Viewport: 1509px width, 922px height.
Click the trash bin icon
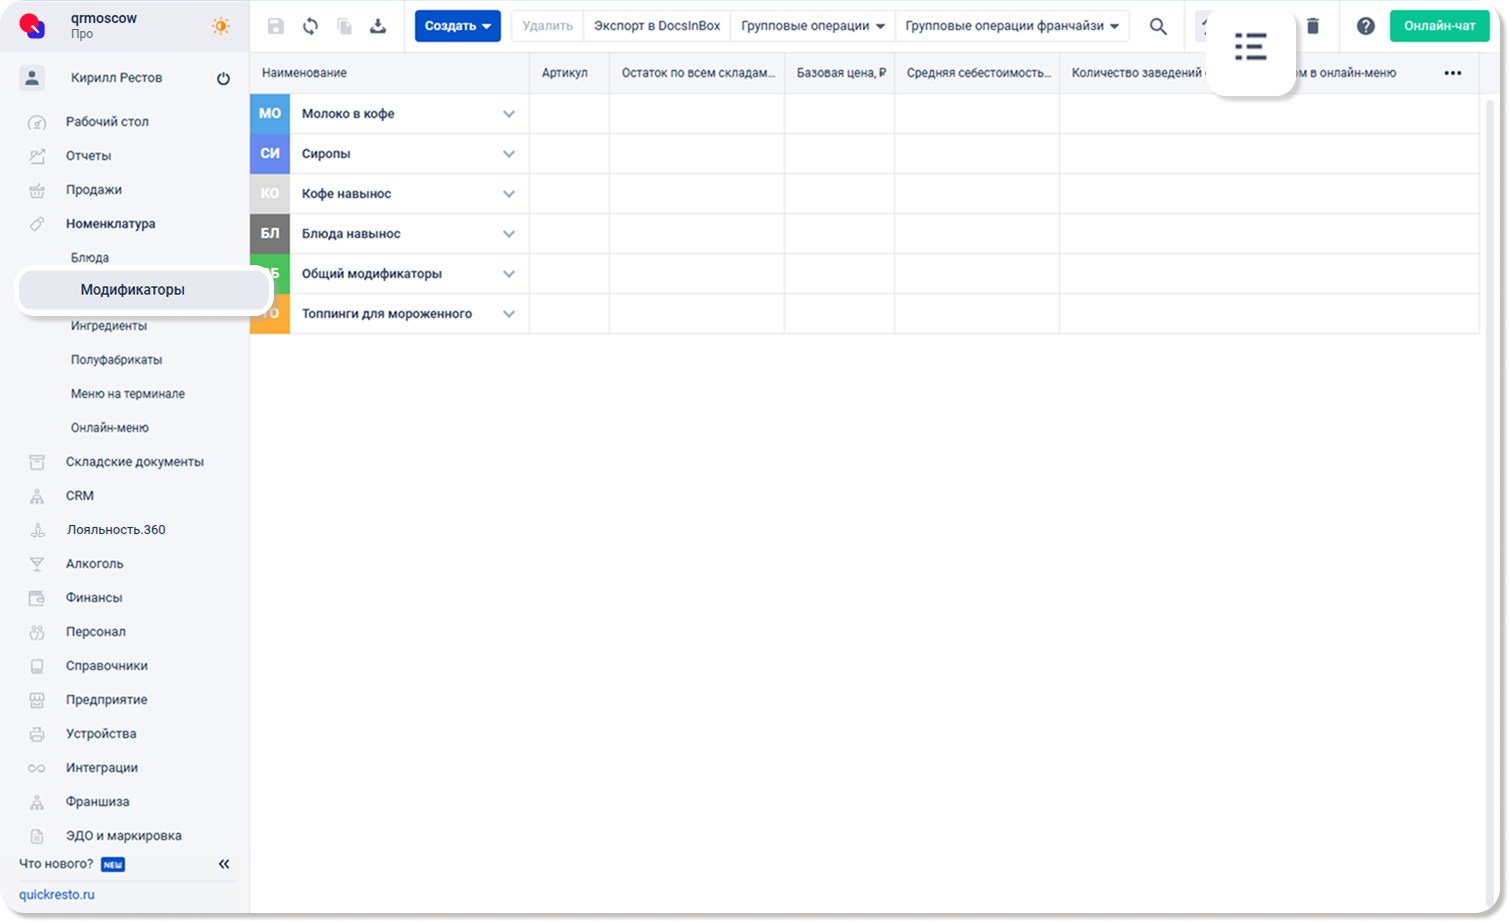pos(1313,27)
